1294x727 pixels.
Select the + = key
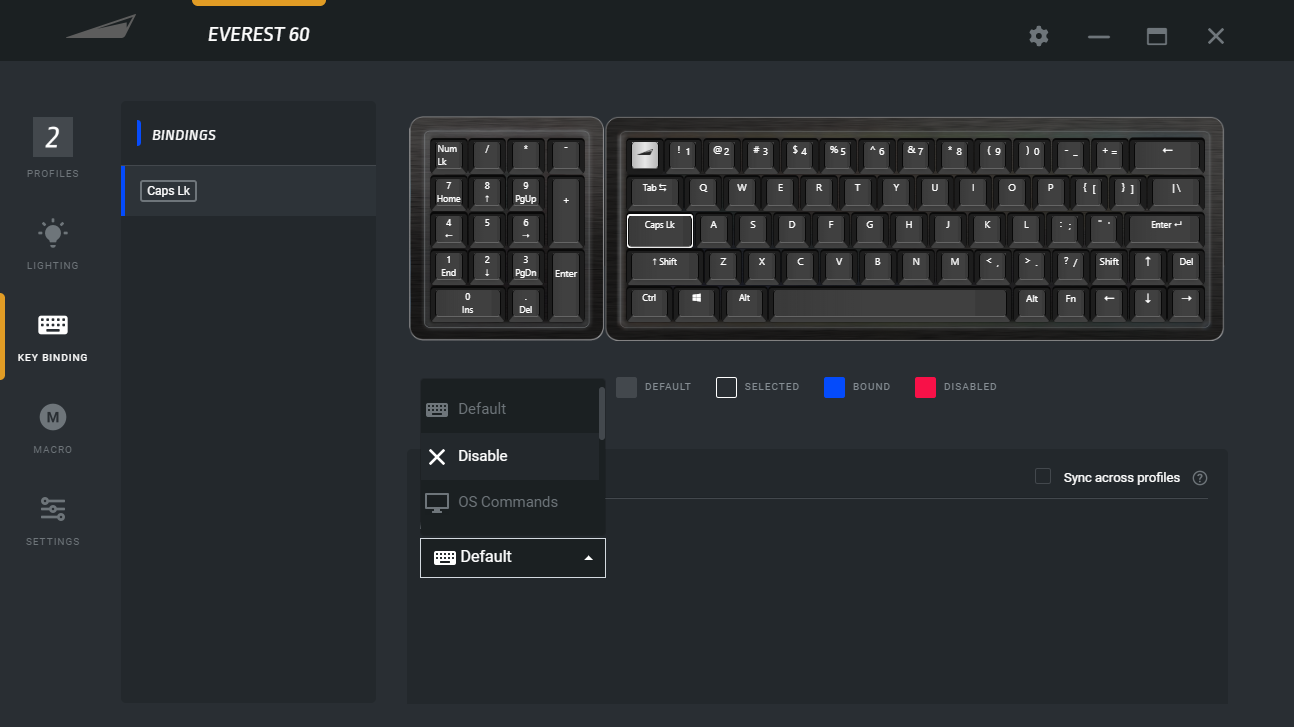click(1109, 154)
